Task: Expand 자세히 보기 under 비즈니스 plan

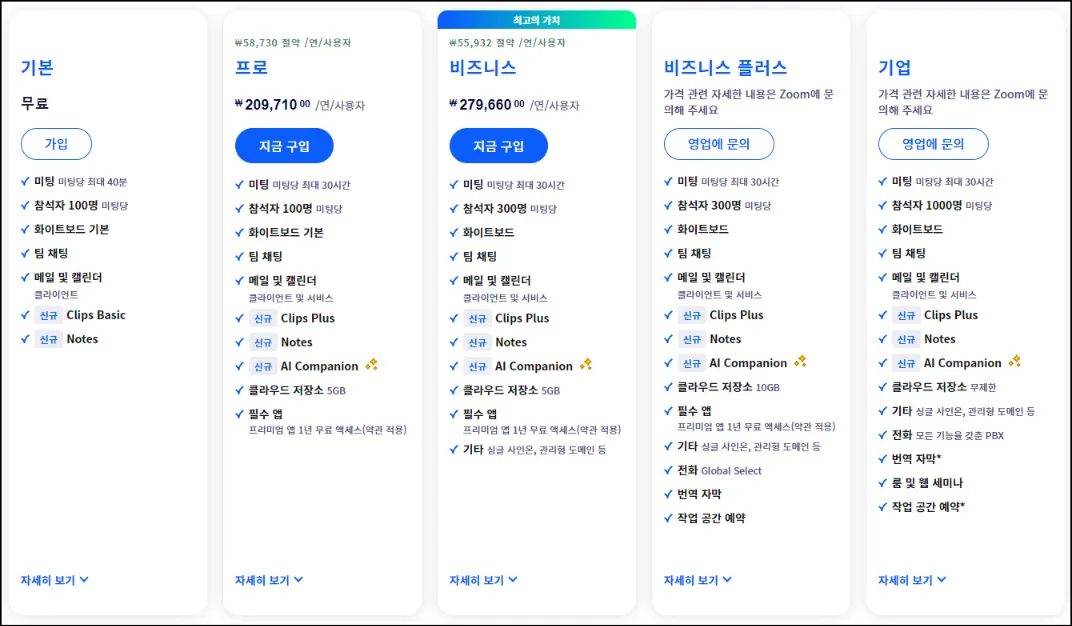Action: 483,580
